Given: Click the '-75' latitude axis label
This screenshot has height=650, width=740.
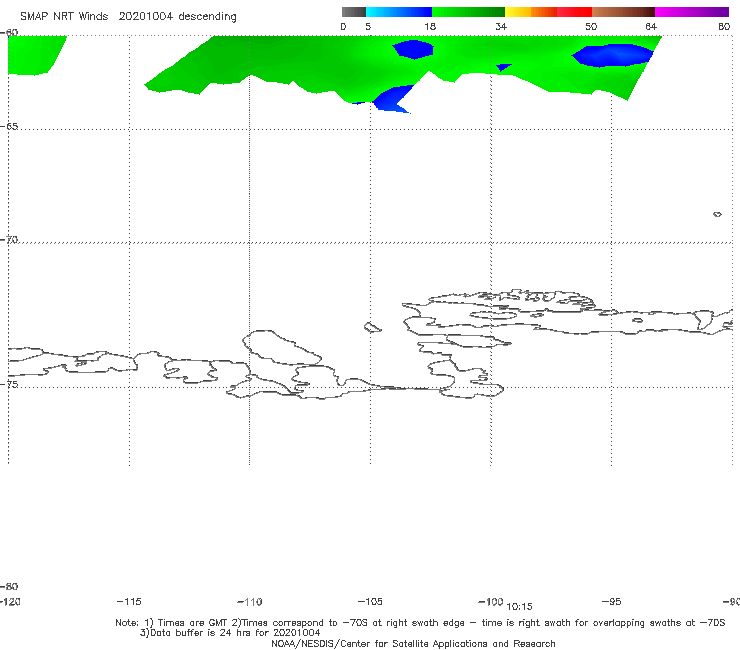Looking at the screenshot, I should coord(9,384).
